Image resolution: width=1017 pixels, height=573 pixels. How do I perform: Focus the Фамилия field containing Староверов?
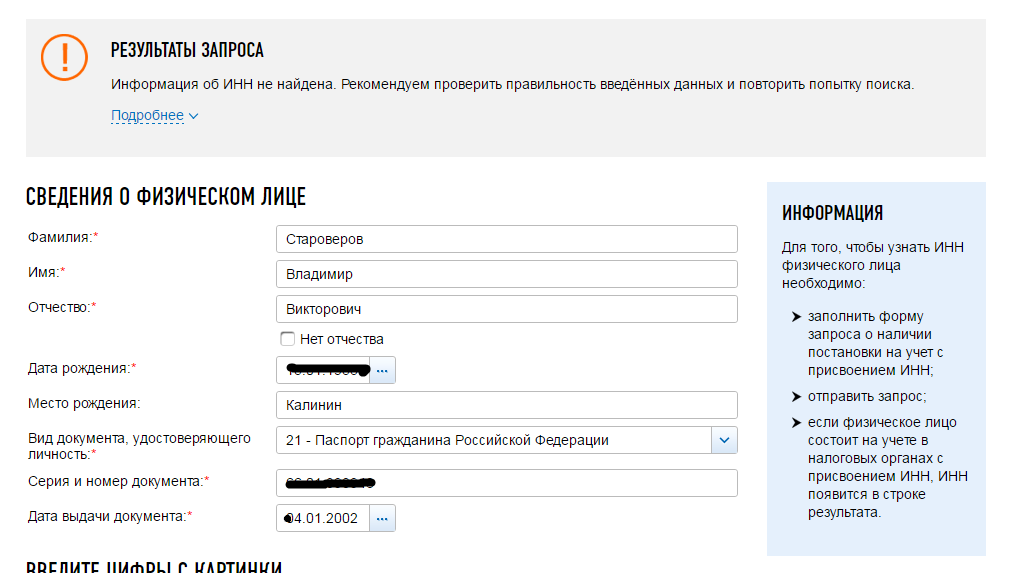(x=506, y=239)
